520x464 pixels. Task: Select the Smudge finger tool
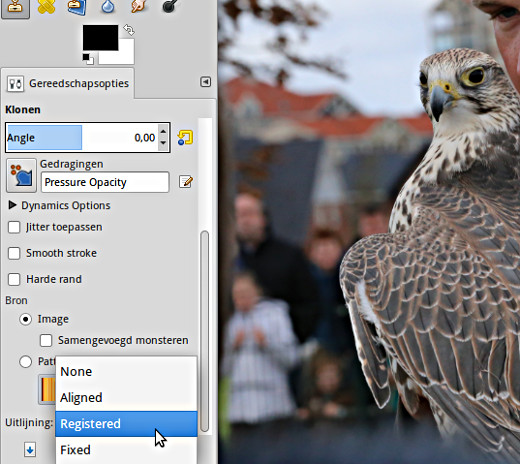pos(139,6)
